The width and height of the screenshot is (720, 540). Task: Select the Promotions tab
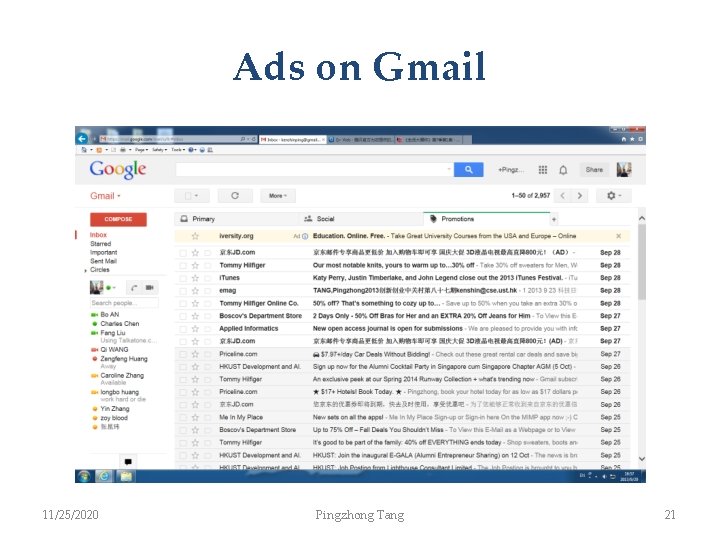click(x=487, y=219)
